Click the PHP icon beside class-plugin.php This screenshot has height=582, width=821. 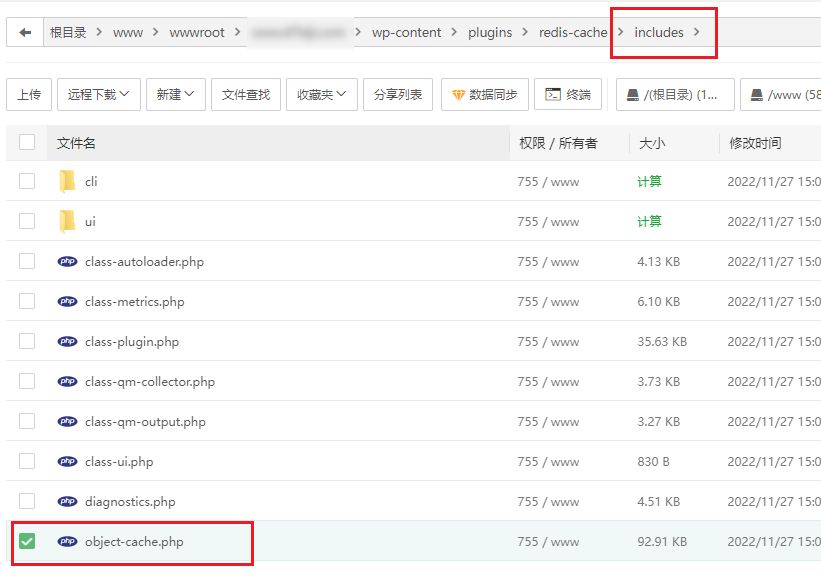pos(67,341)
